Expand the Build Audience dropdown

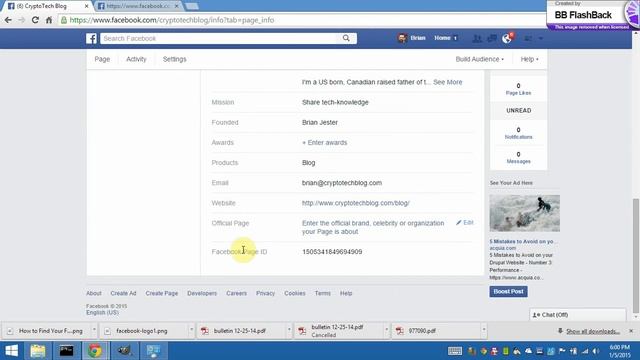coord(480,59)
